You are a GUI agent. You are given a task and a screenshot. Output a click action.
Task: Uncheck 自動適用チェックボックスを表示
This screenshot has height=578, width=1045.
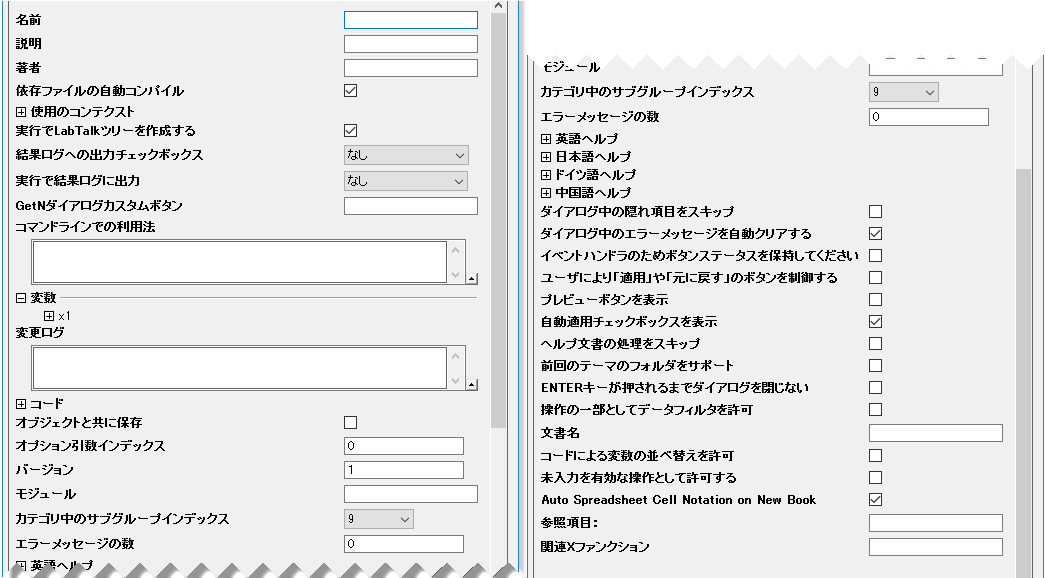(x=876, y=321)
